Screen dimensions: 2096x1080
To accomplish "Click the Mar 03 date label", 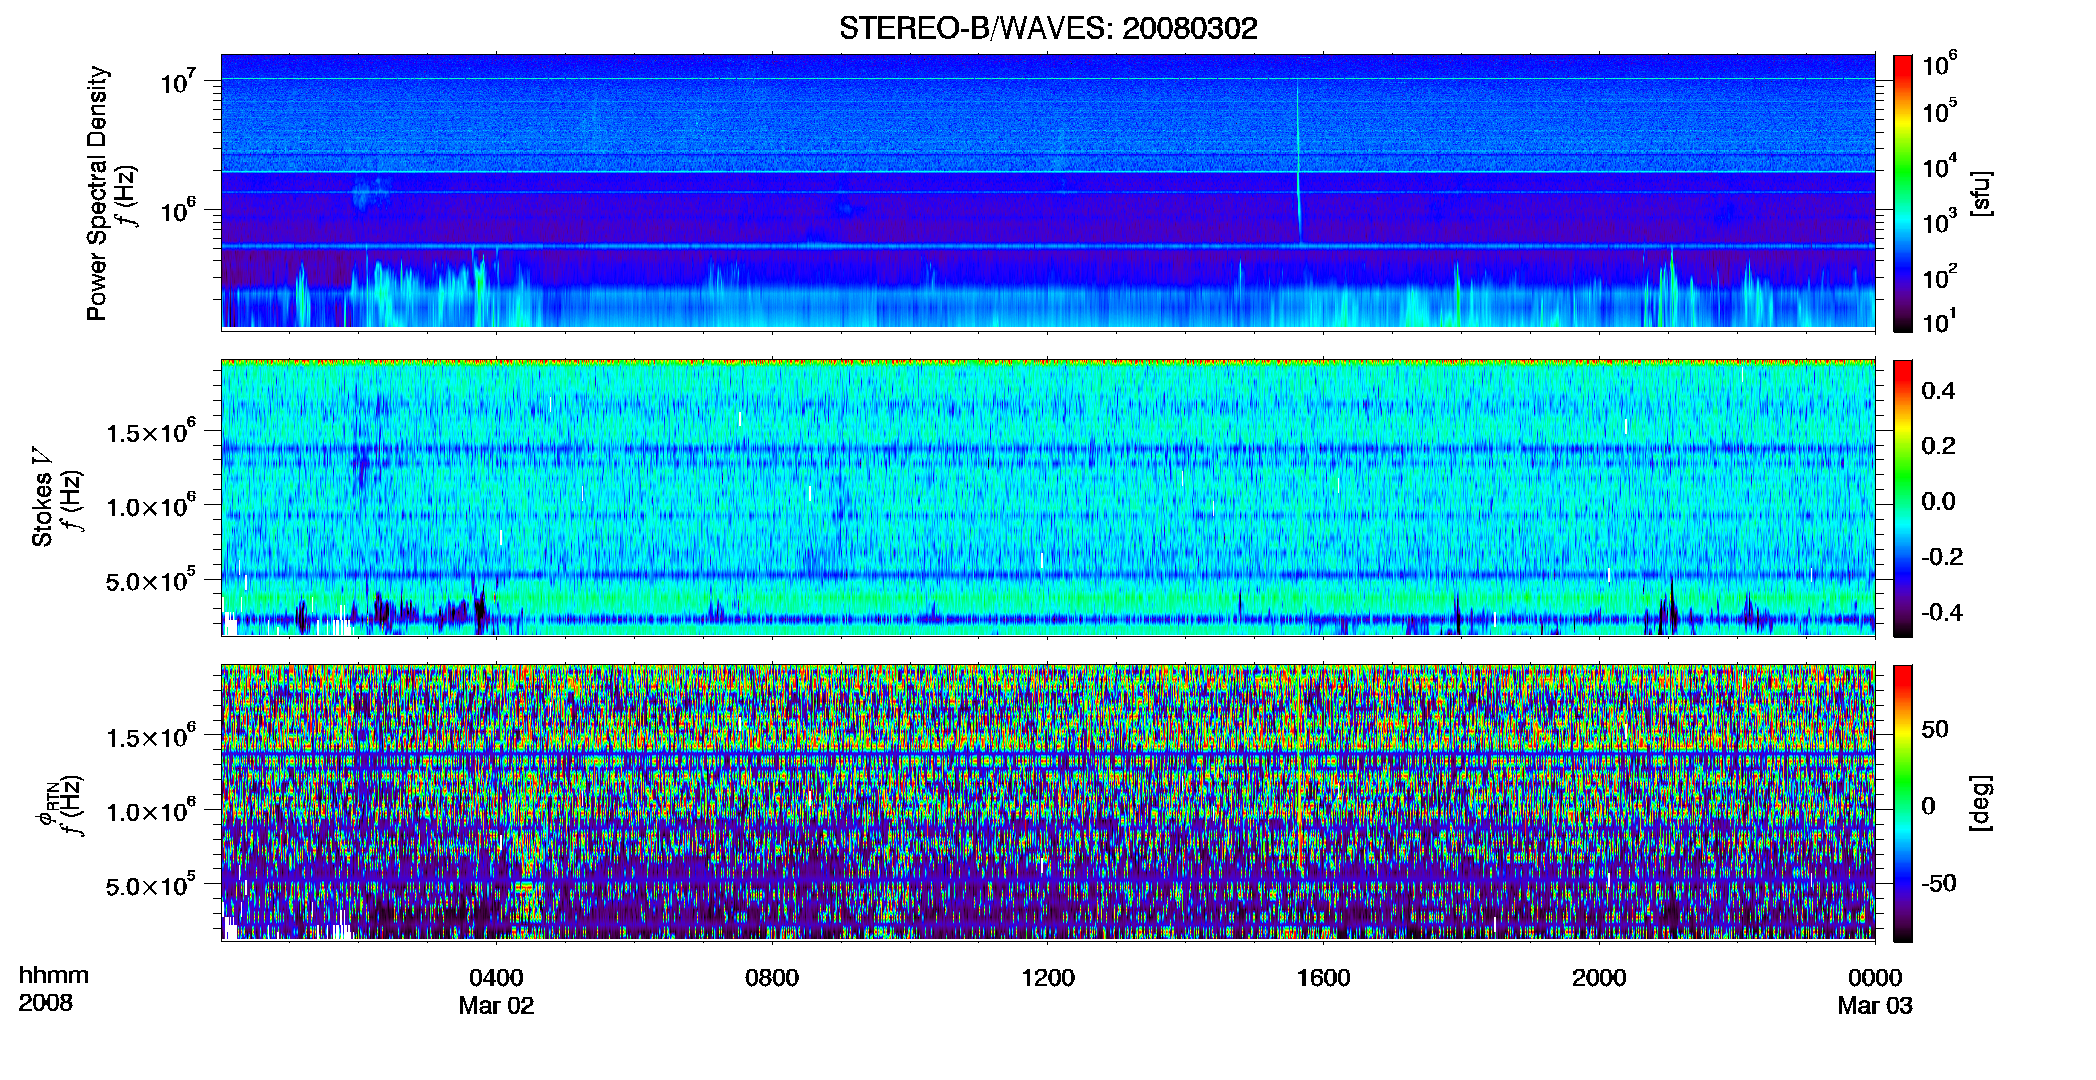I will tap(1875, 1005).
